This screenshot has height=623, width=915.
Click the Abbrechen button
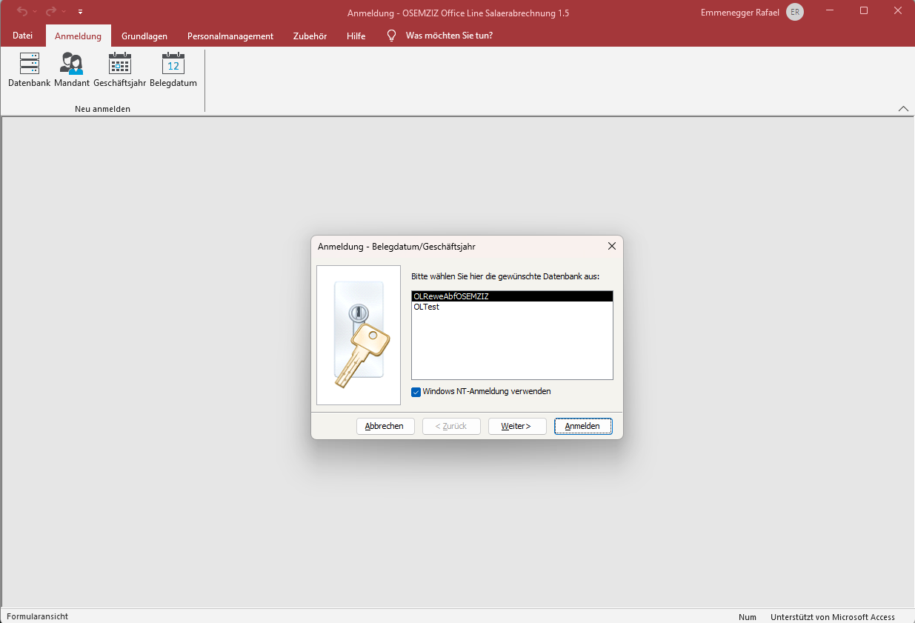[385, 425]
